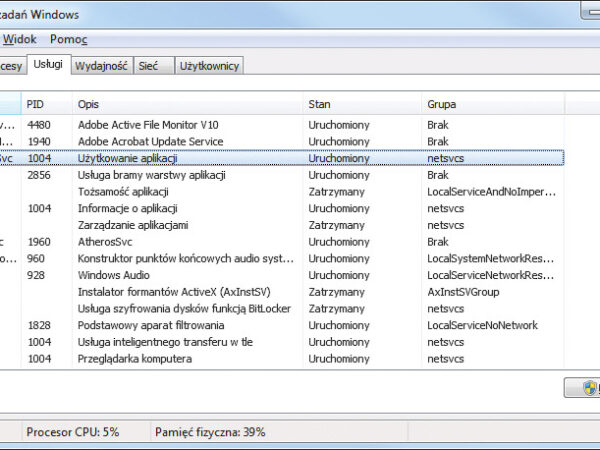600x450 pixels.
Task: Open the Widok menu
Action: (19, 39)
